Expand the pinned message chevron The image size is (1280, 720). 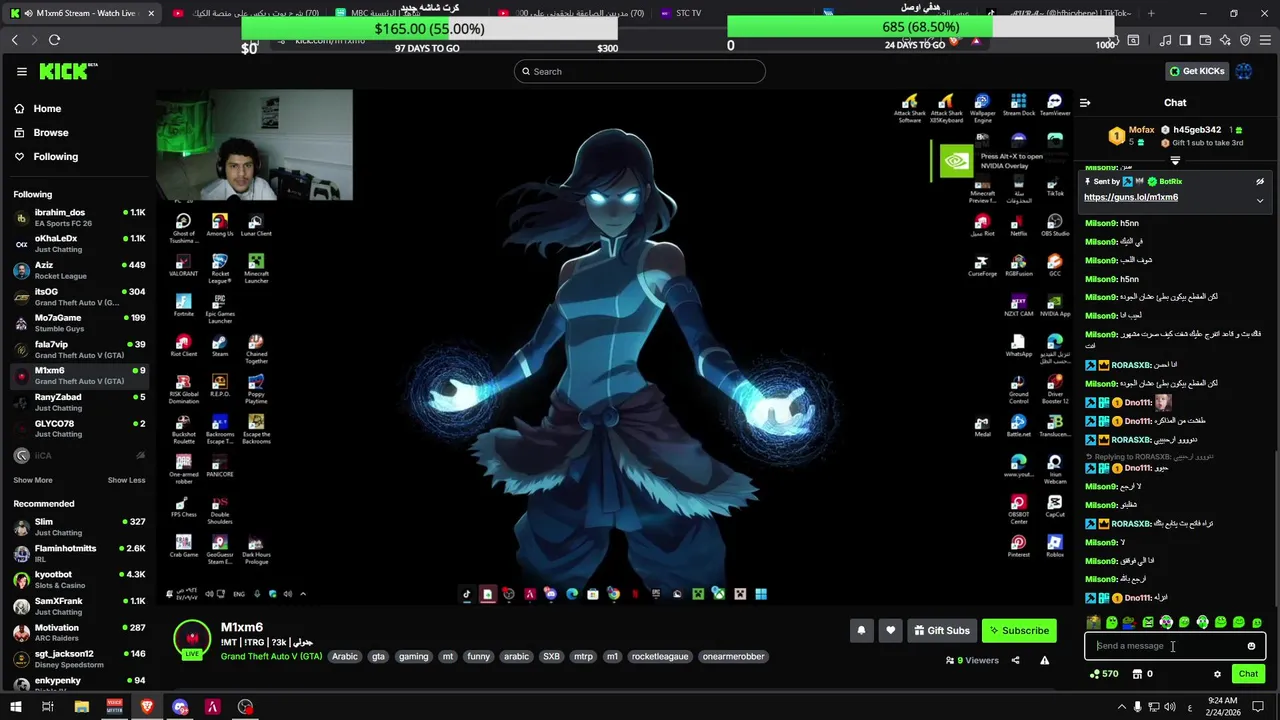pyautogui.click(x=1260, y=200)
